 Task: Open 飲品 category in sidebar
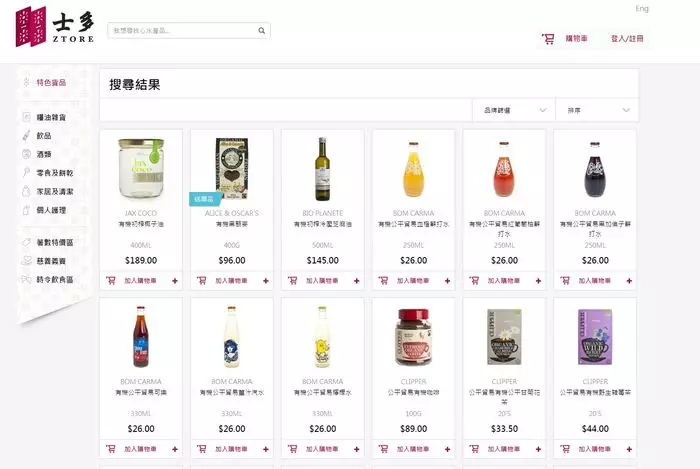pyautogui.click(x=44, y=136)
